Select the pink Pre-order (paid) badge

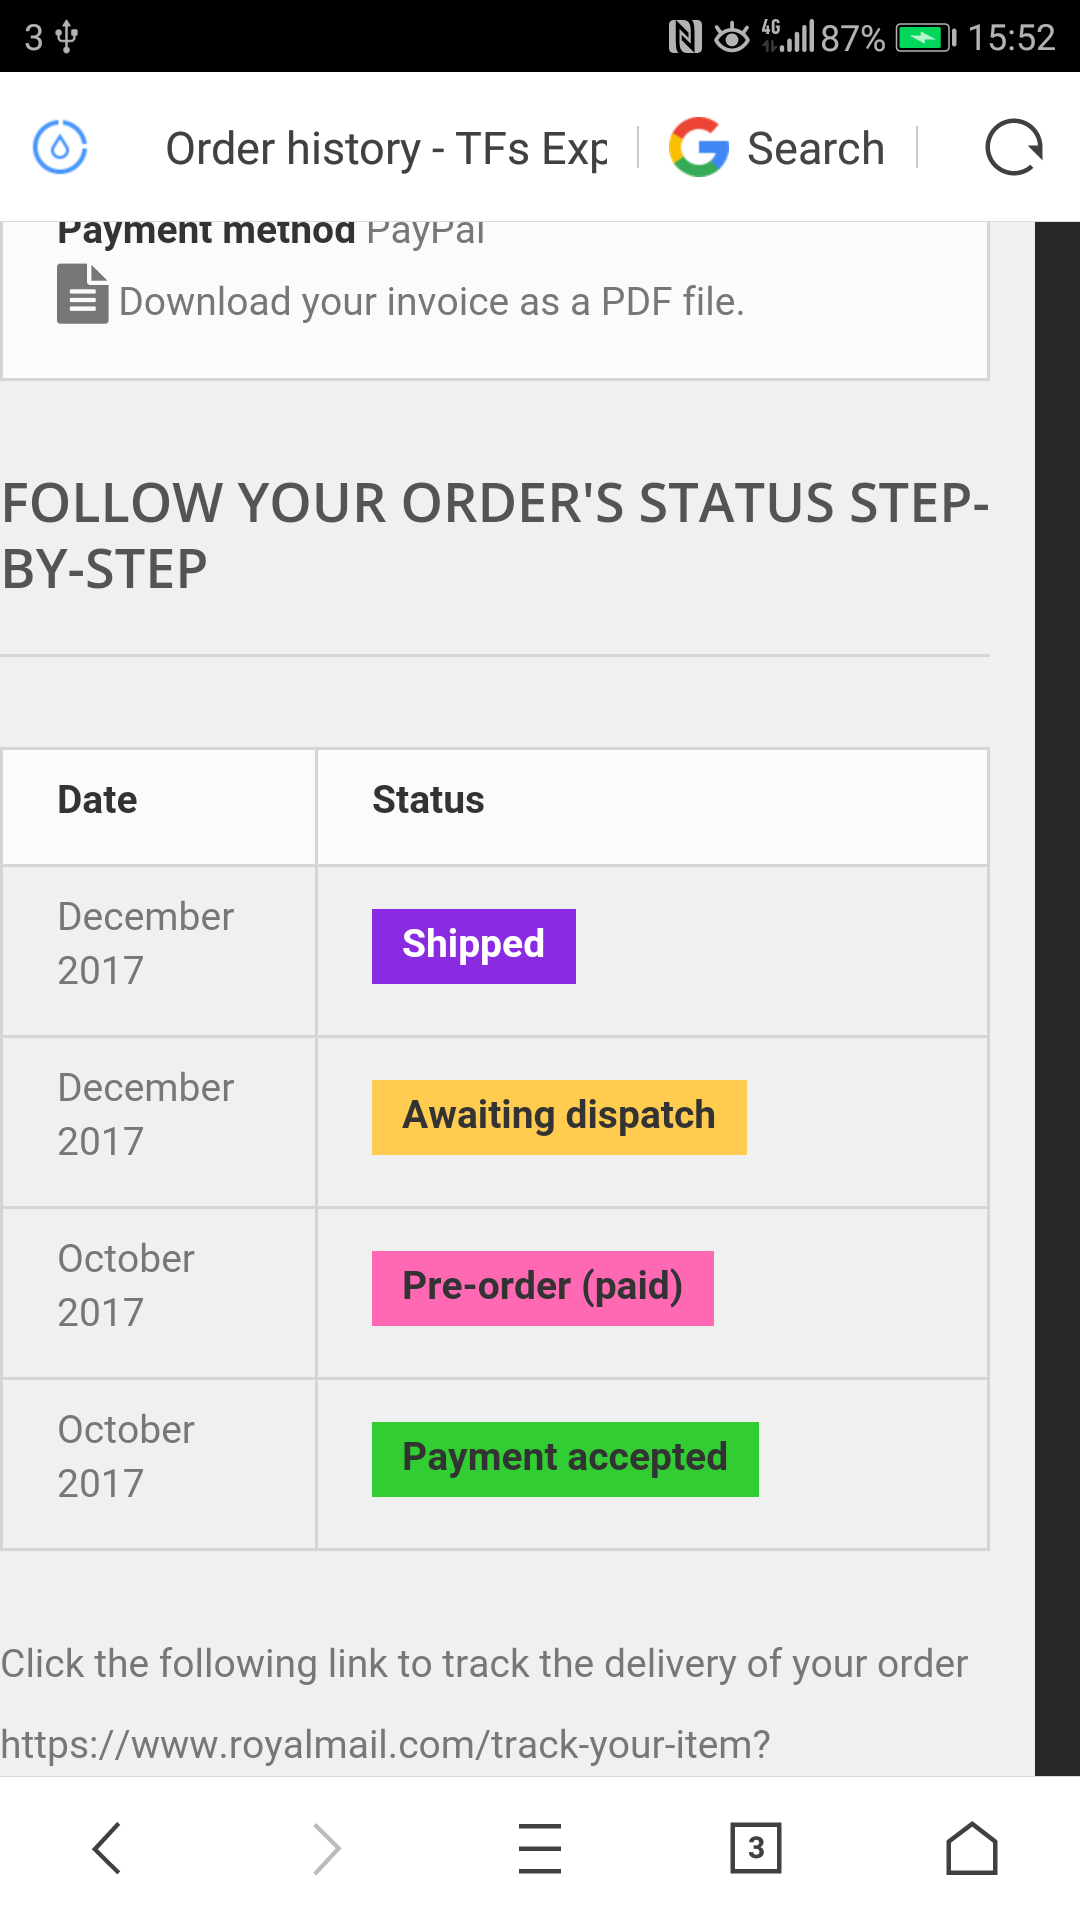(x=542, y=1288)
